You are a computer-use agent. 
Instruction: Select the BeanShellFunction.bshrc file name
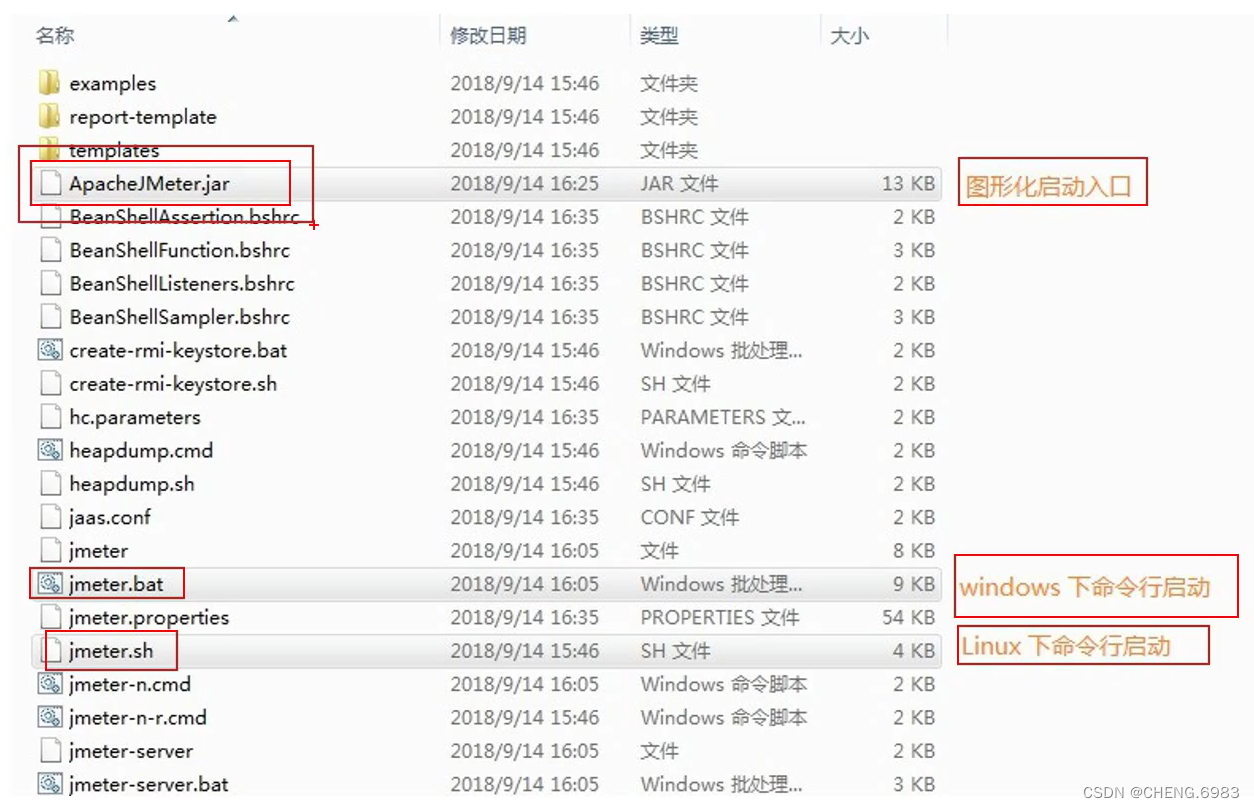coord(180,250)
